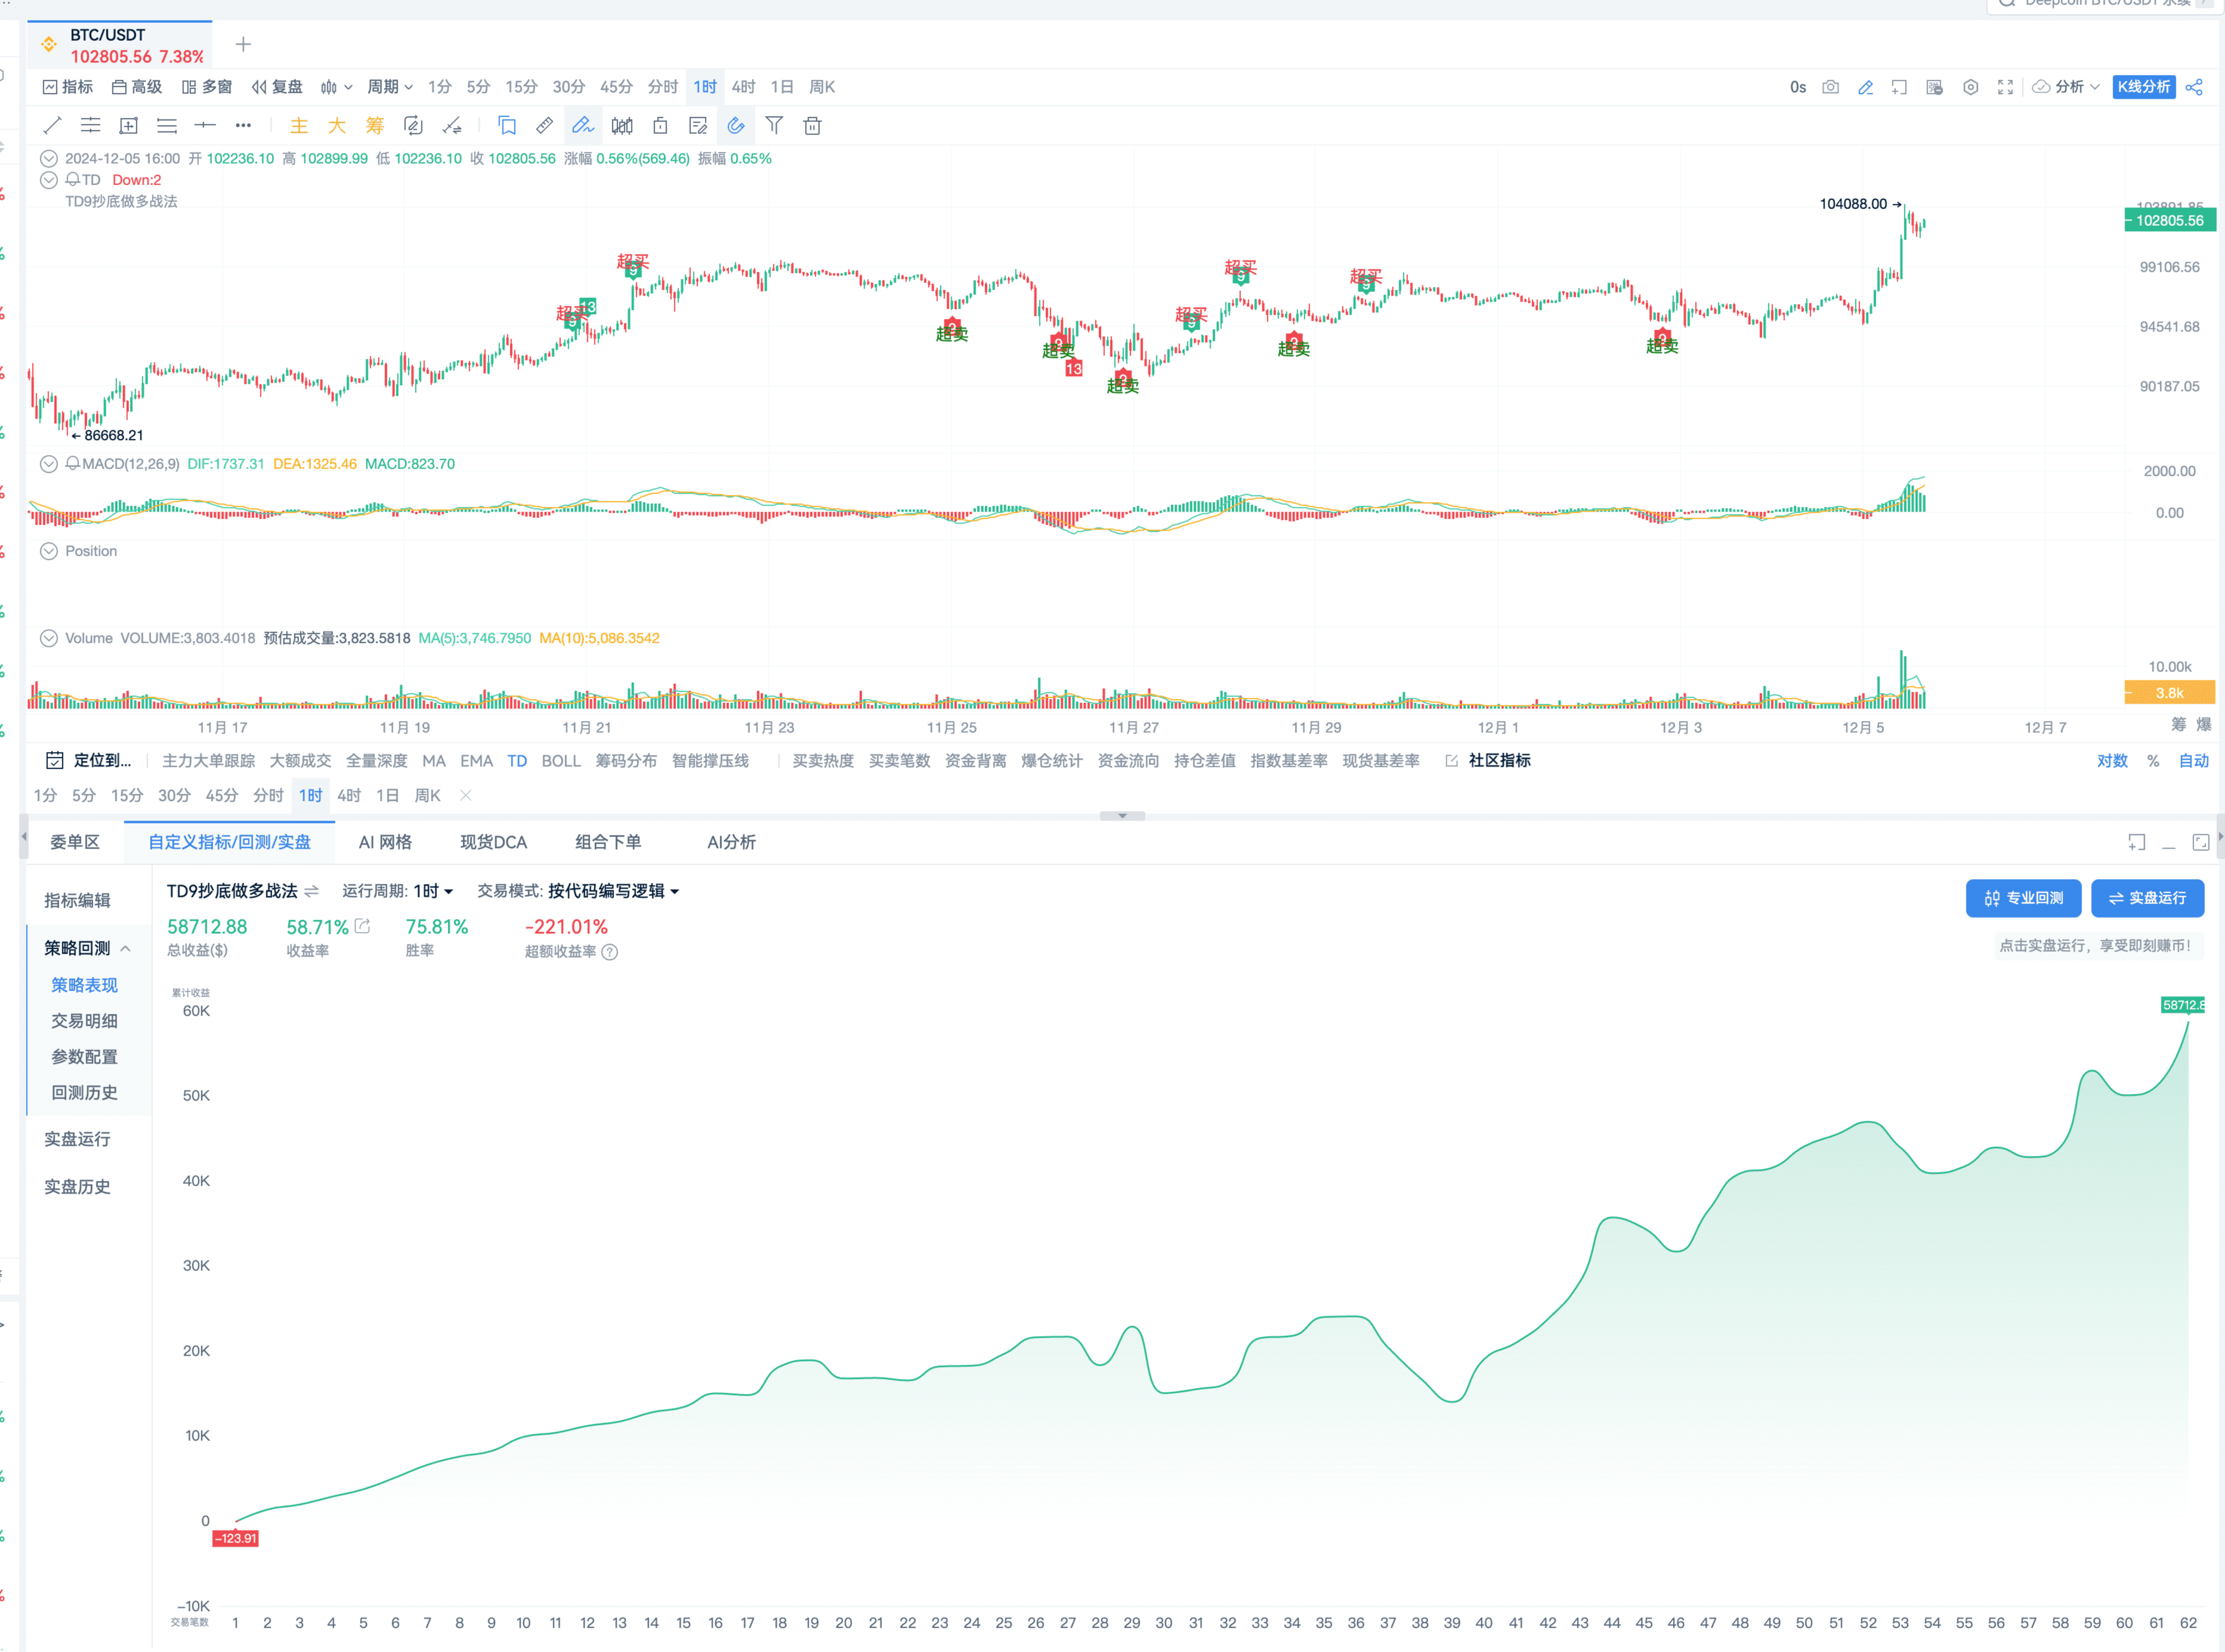Enter fullscreen chart mode
Image resolution: width=2225 pixels, height=1652 pixels.
tap(2005, 87)
